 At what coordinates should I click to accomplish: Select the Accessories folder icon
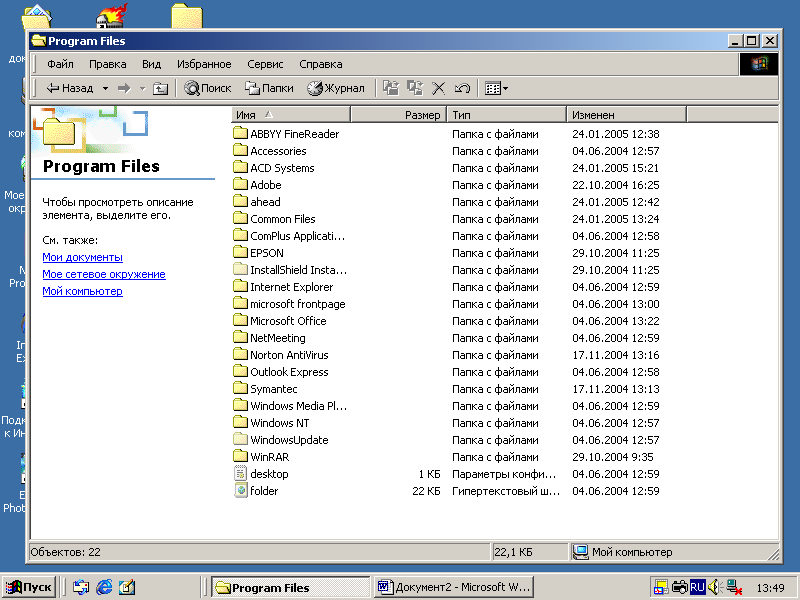240,151
